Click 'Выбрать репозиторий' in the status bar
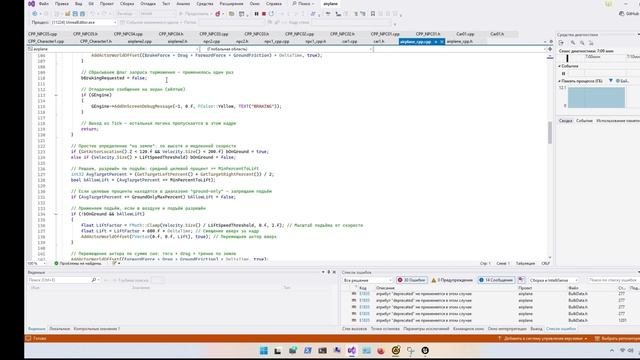640x360 pixels. 618,338
